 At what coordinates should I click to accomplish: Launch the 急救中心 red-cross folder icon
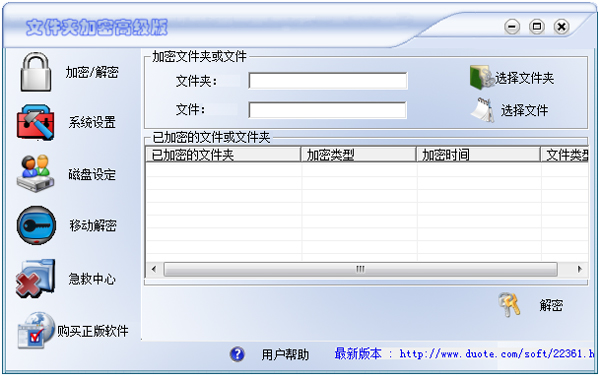click(35, 278)
